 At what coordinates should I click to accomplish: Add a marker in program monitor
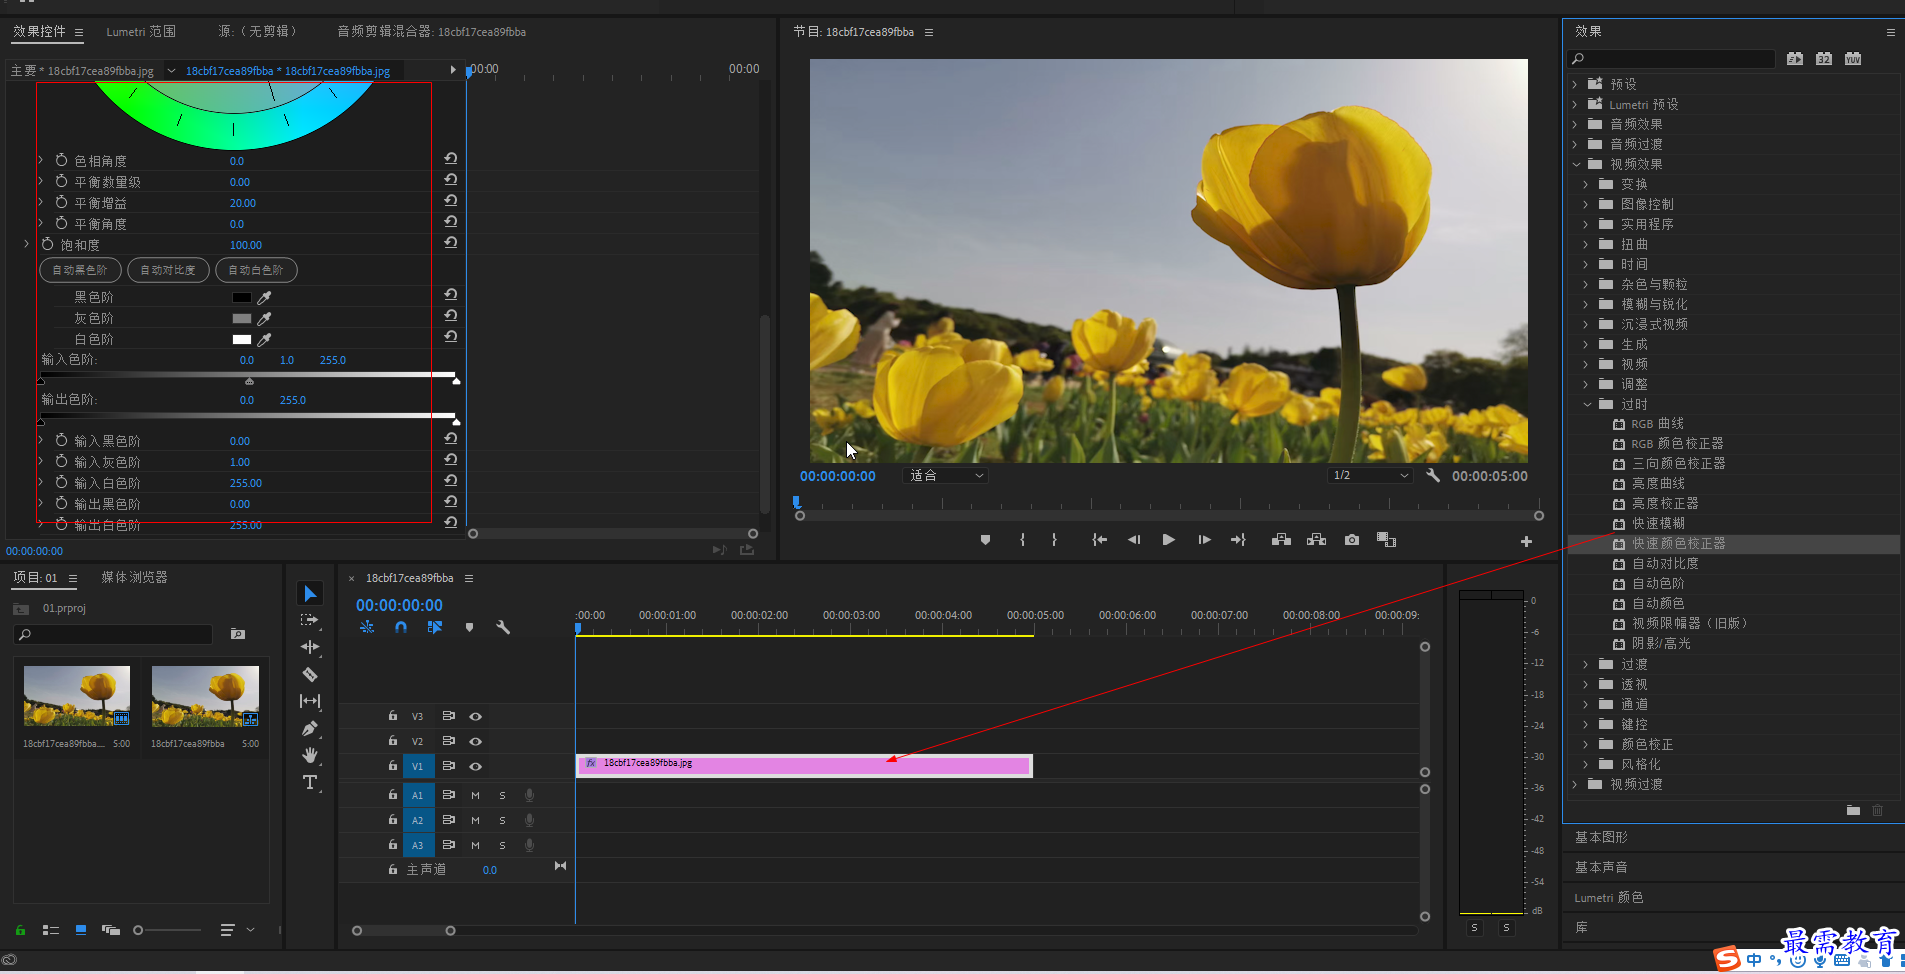click(x=985, y=540)
